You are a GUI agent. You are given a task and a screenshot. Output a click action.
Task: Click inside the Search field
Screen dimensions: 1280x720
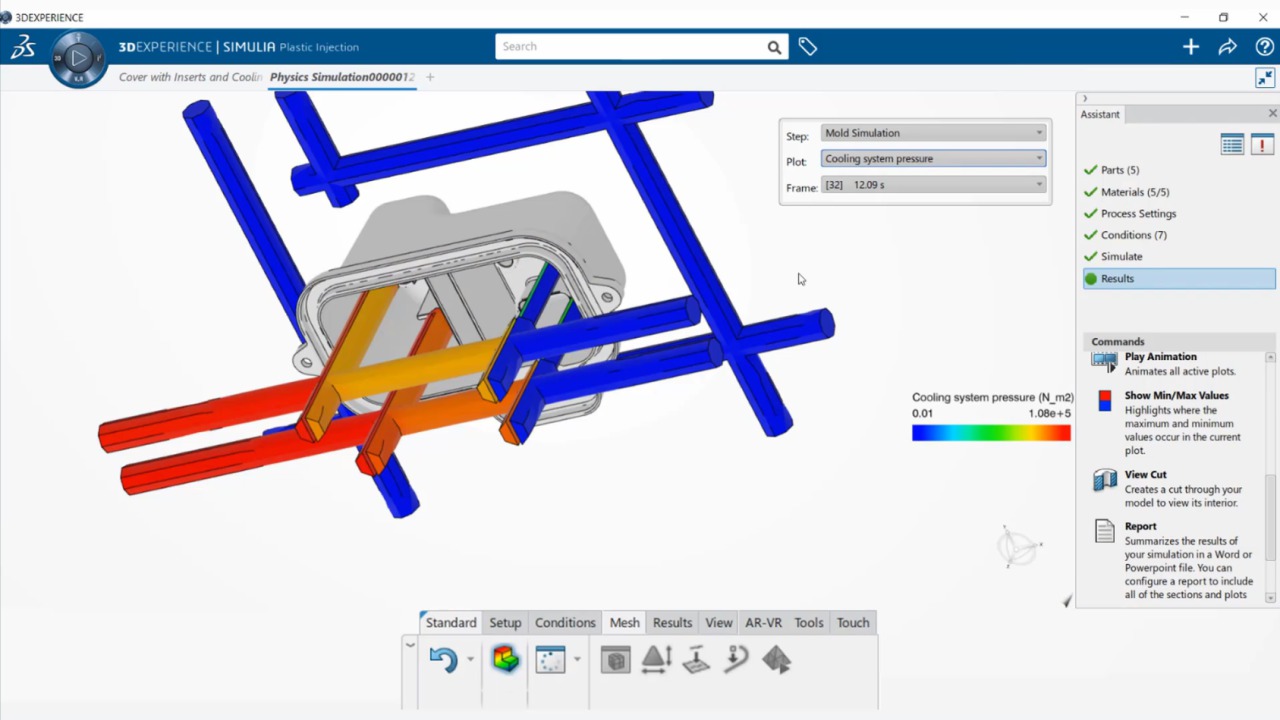630,46
